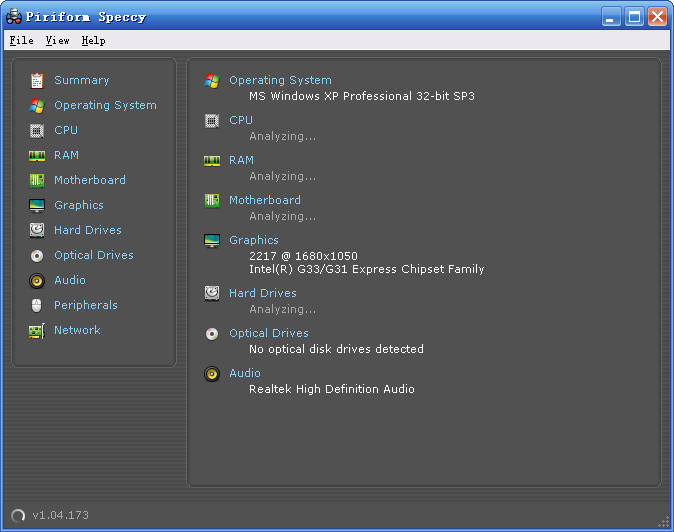Click the Graphics monitor icon in sidebar

(x=37, y=205)
